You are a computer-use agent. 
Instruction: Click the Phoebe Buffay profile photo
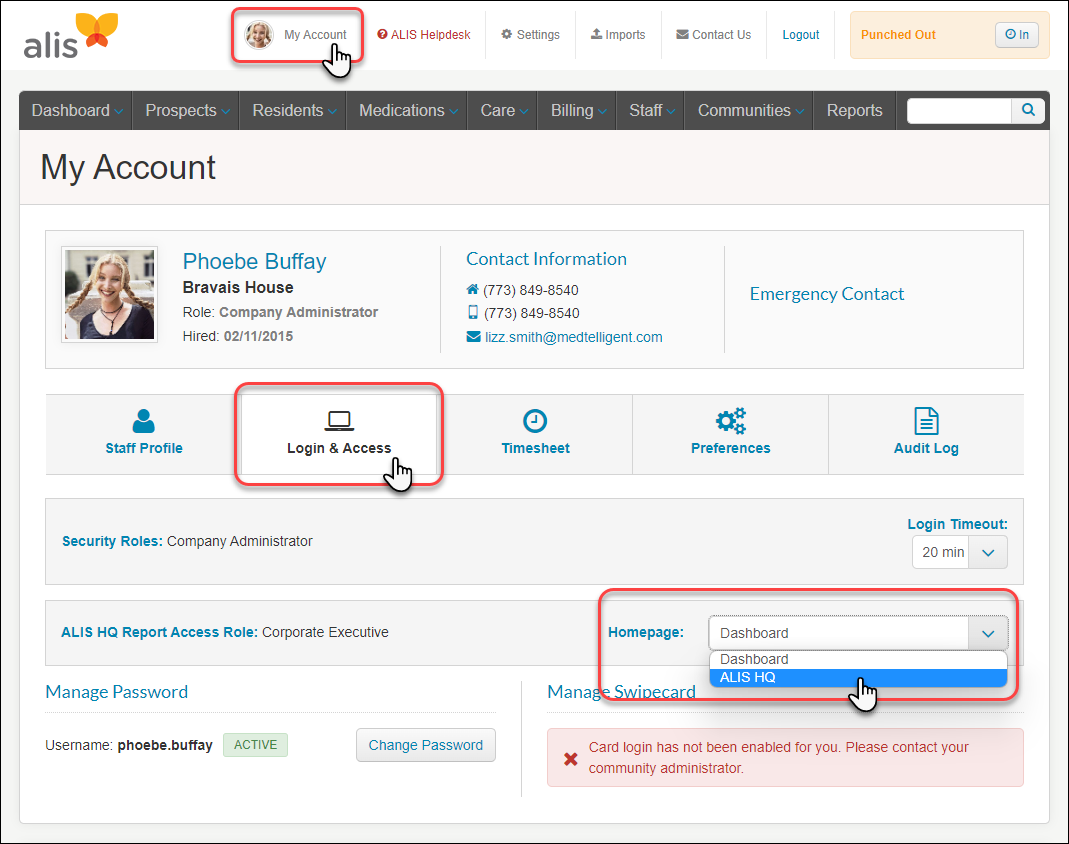click(x=109, y=296)
